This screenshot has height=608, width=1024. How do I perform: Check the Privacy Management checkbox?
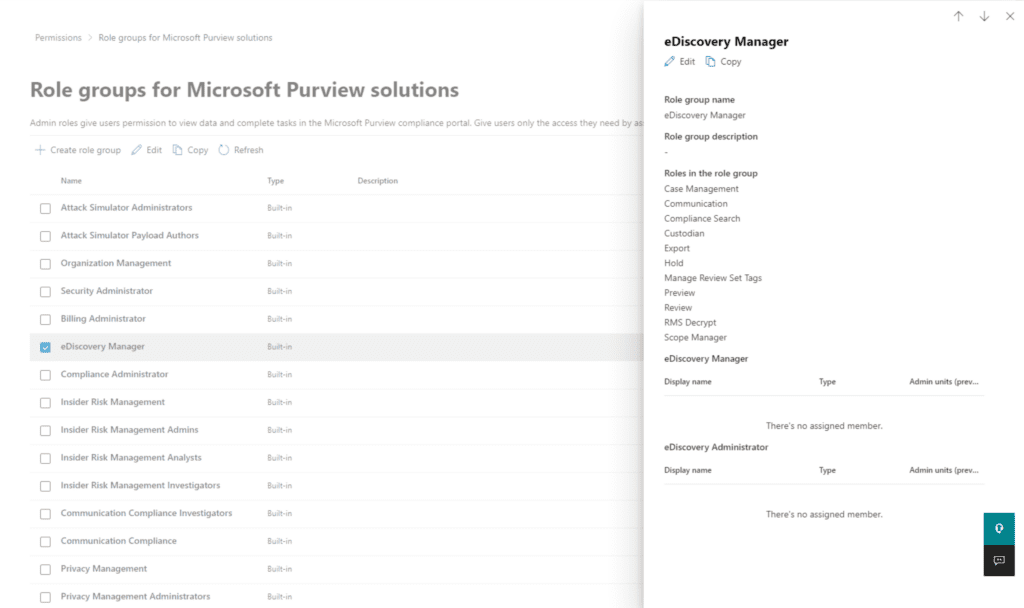pyautogui.click(x=45, y=569)
